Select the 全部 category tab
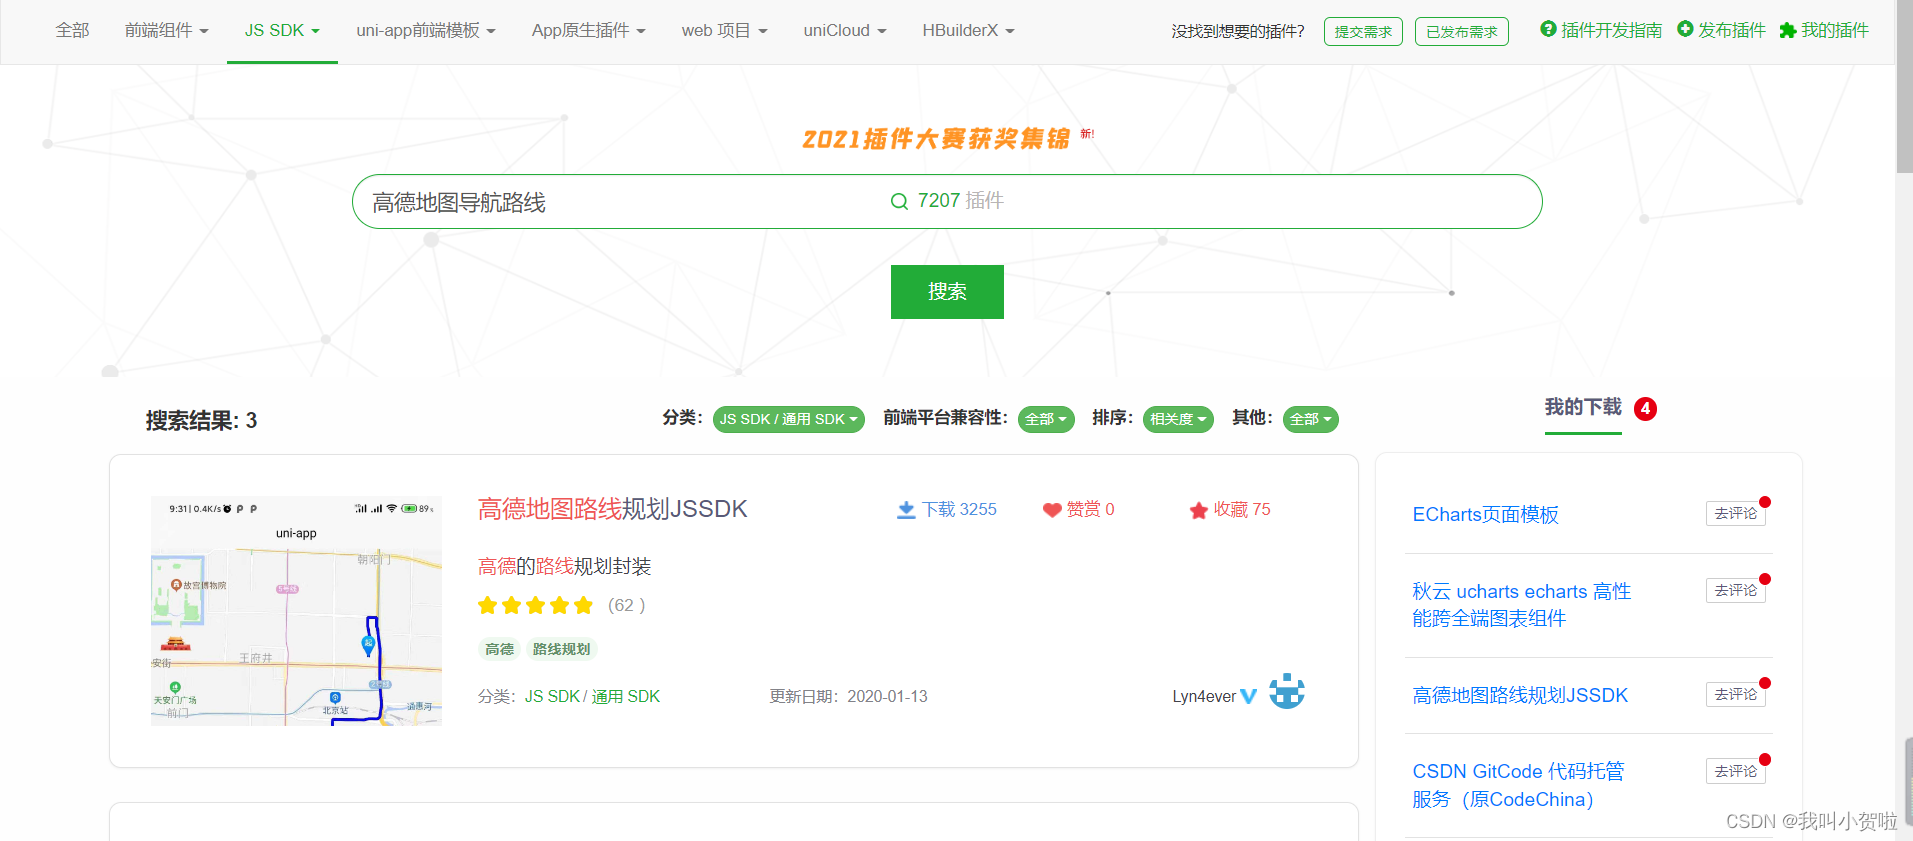Image resolution: width=1913 pixels, height=841 pixels. 72,31
